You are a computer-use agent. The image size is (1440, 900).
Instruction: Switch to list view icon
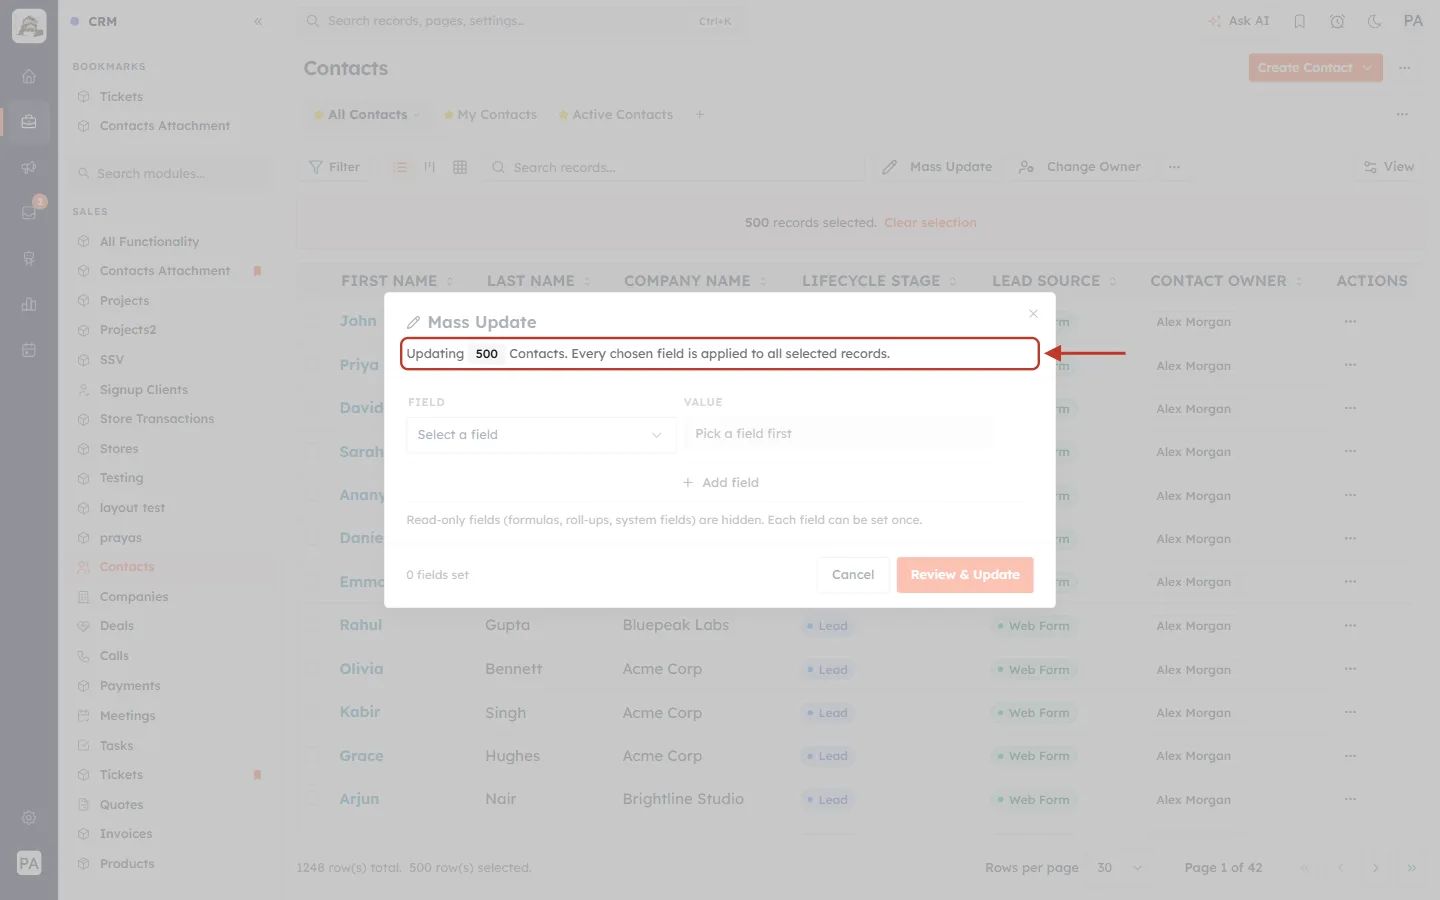[400, 167]
